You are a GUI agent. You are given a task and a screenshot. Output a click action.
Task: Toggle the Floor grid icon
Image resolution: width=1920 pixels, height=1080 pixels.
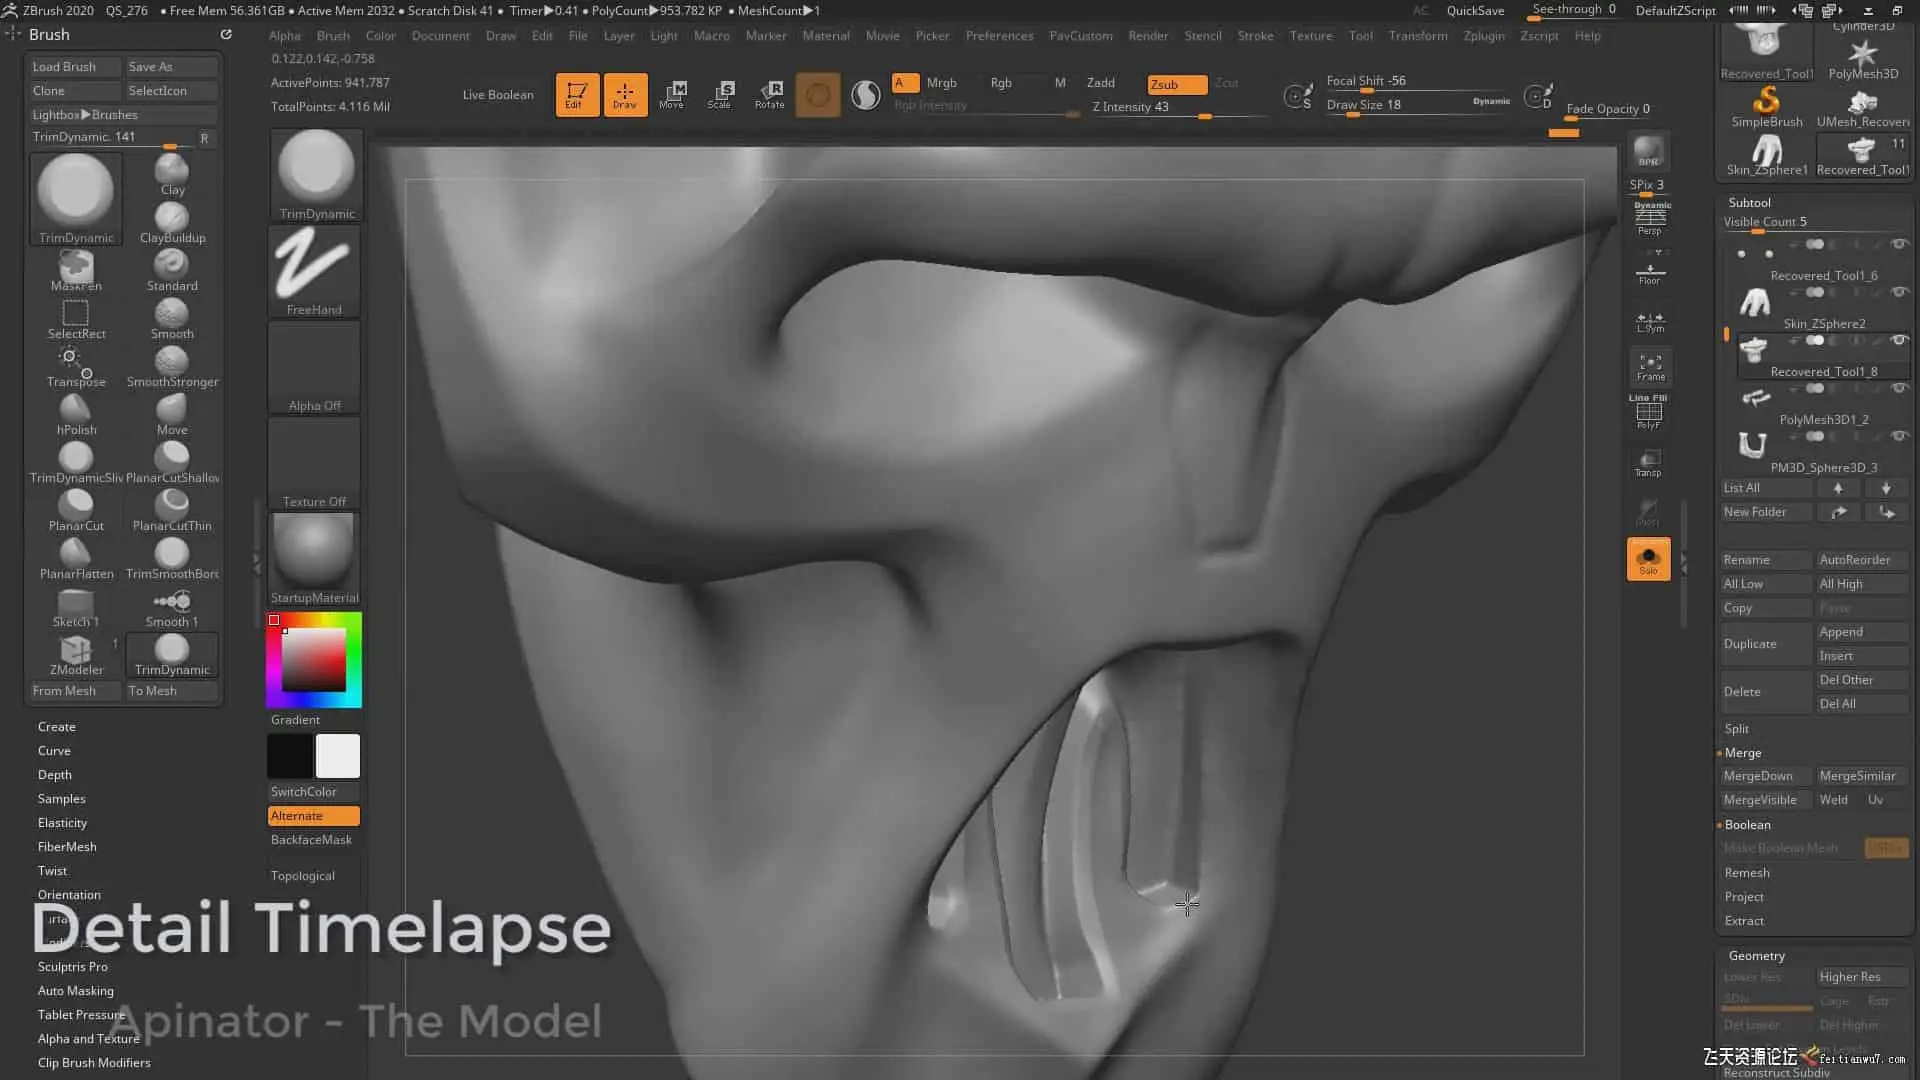(x=1650, y=272)
